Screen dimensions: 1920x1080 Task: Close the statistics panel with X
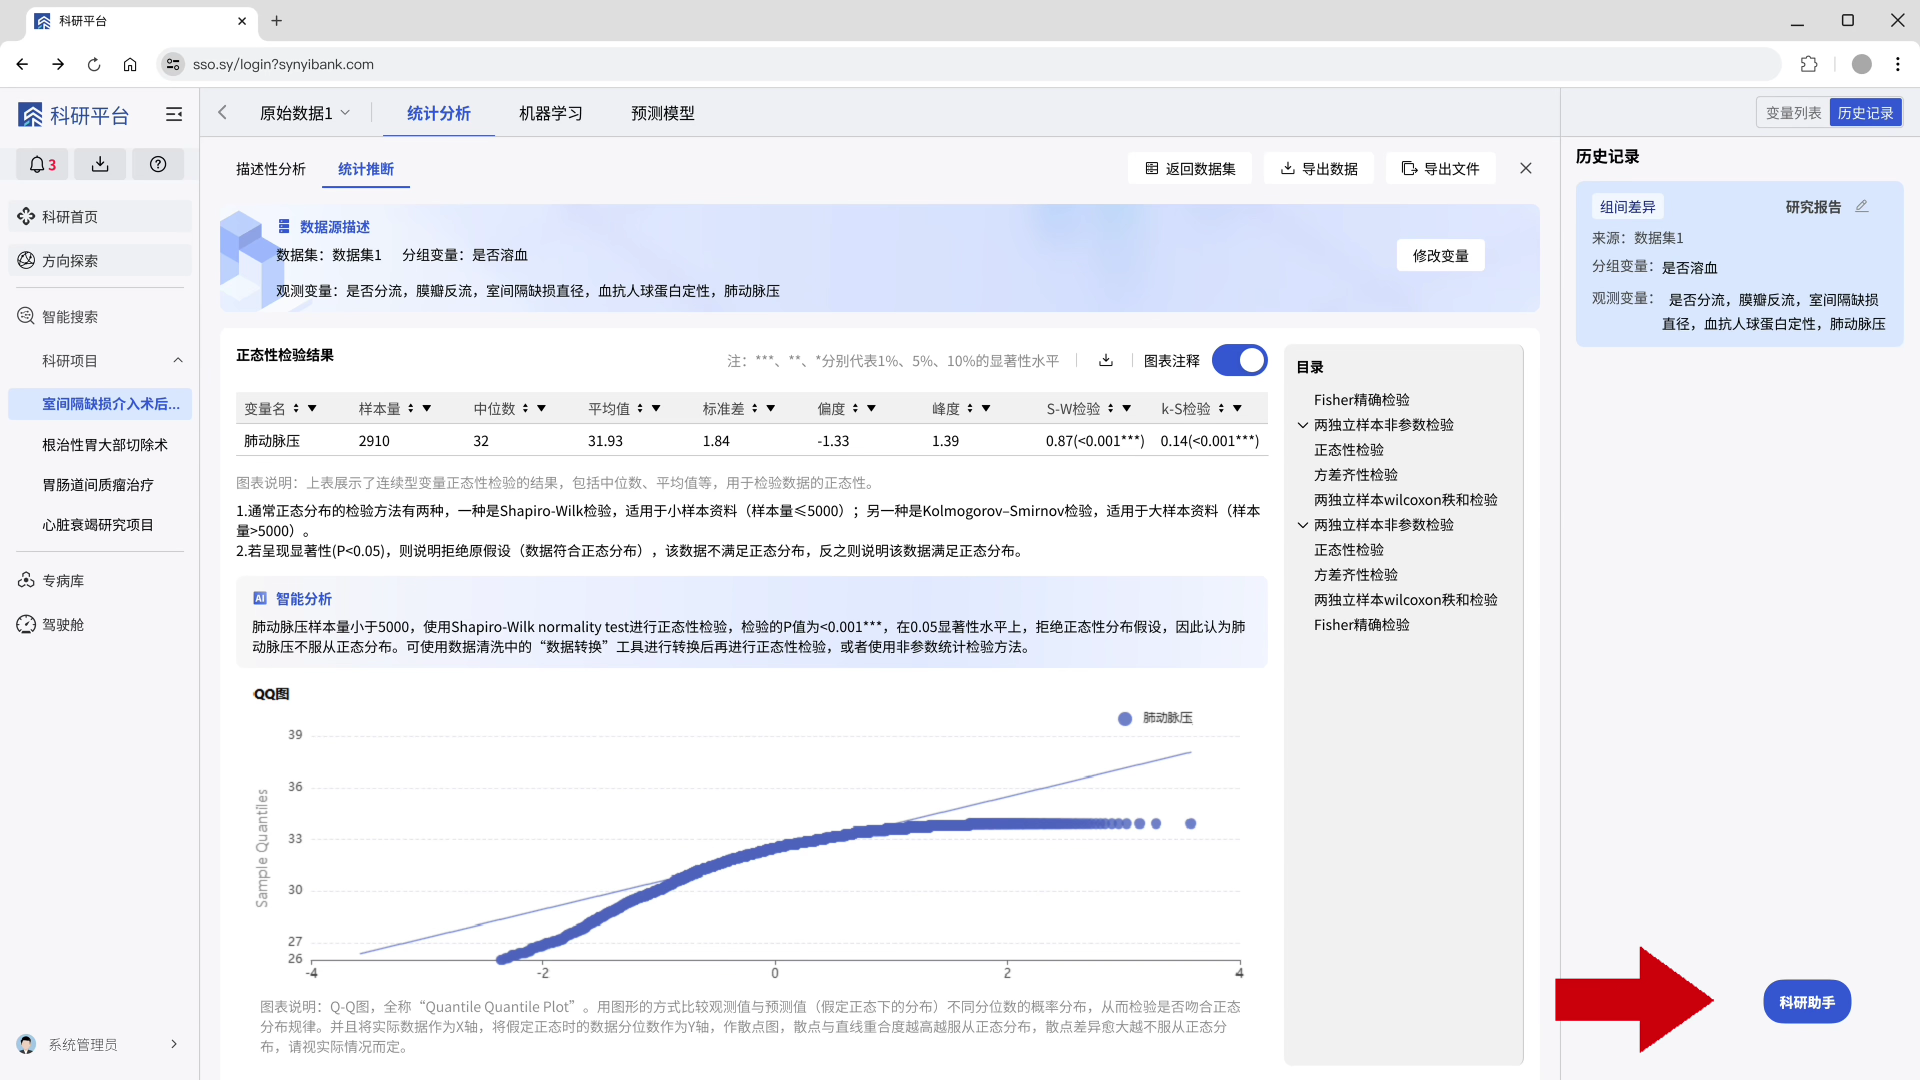pos(1526,168)
